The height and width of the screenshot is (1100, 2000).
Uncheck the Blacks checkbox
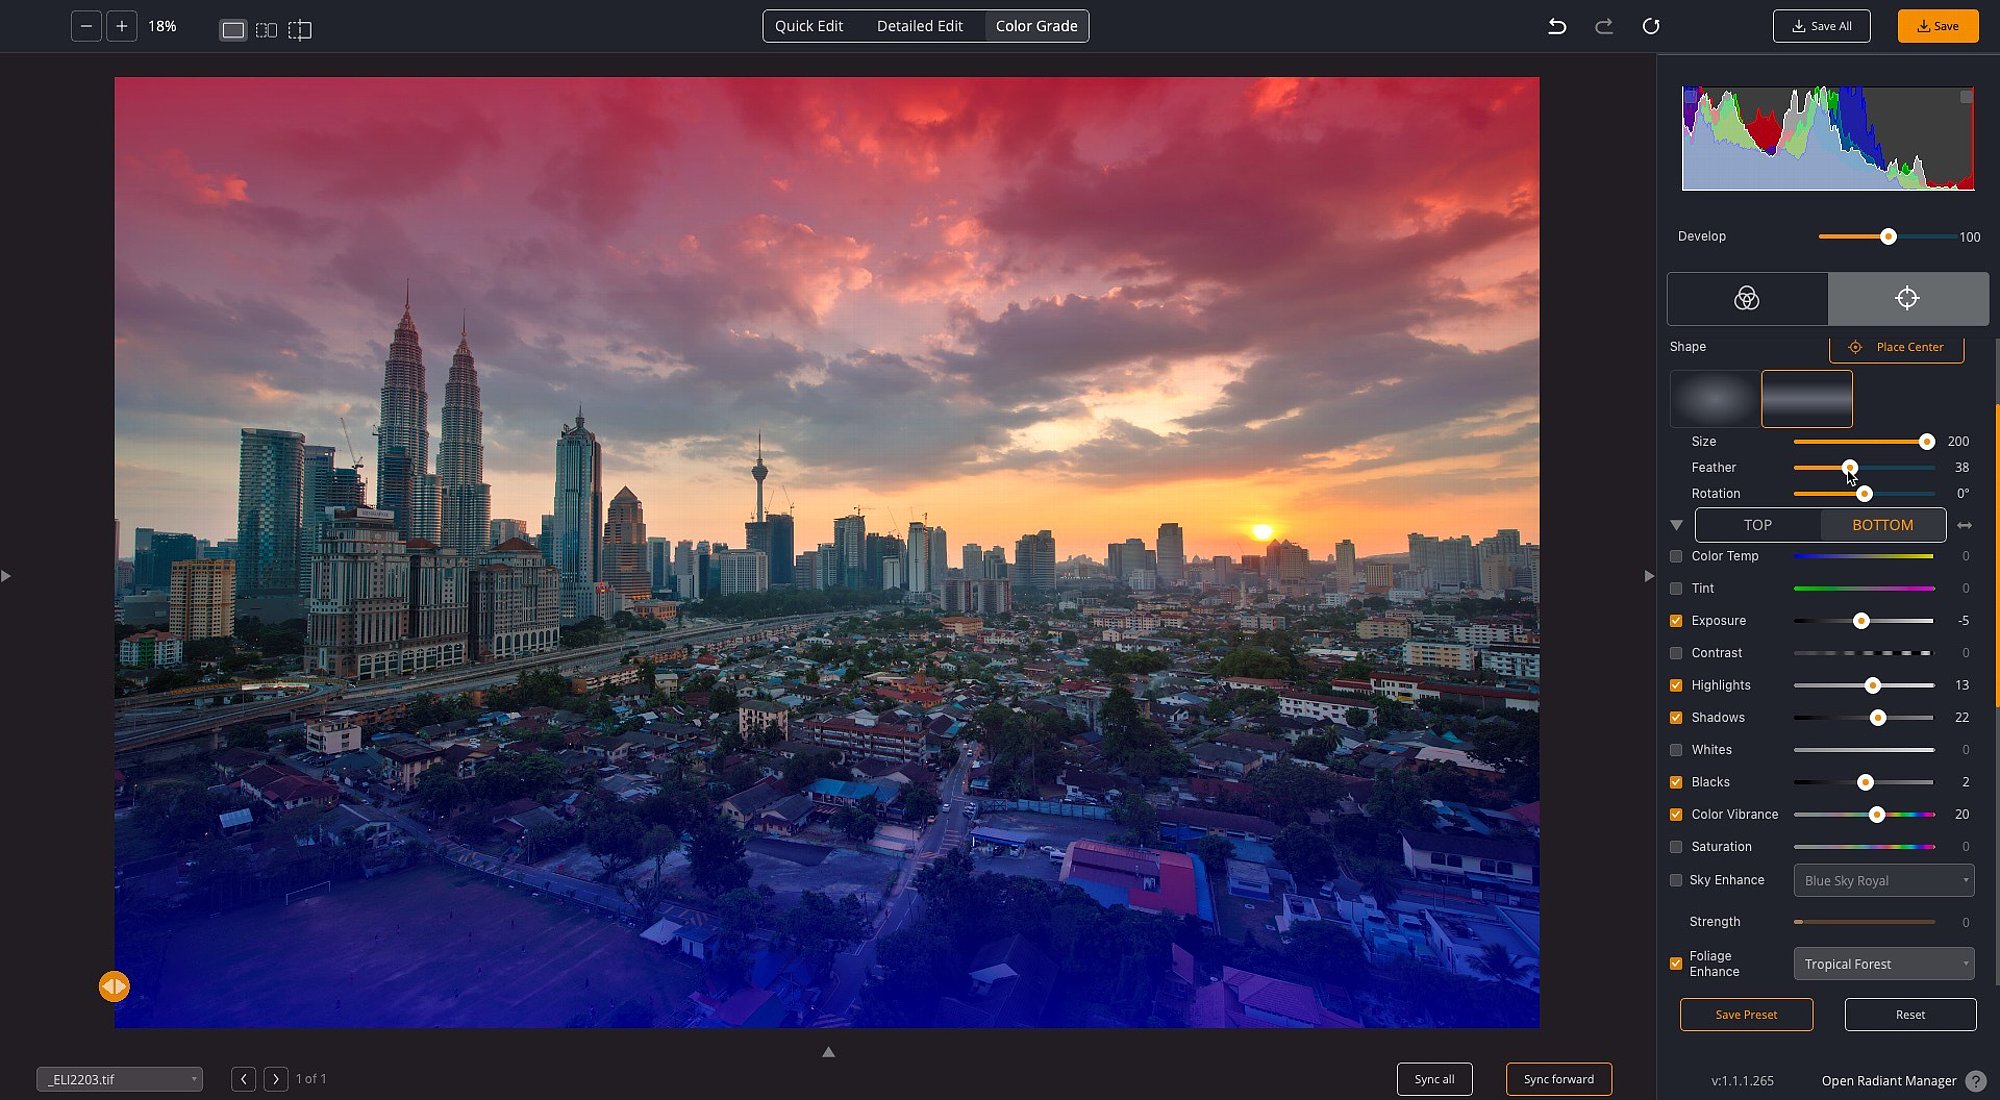[1676, 782]
